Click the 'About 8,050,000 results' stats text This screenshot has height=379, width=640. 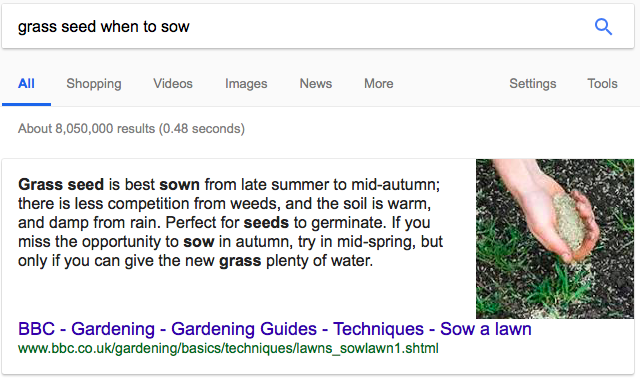[x=131, y=129]
